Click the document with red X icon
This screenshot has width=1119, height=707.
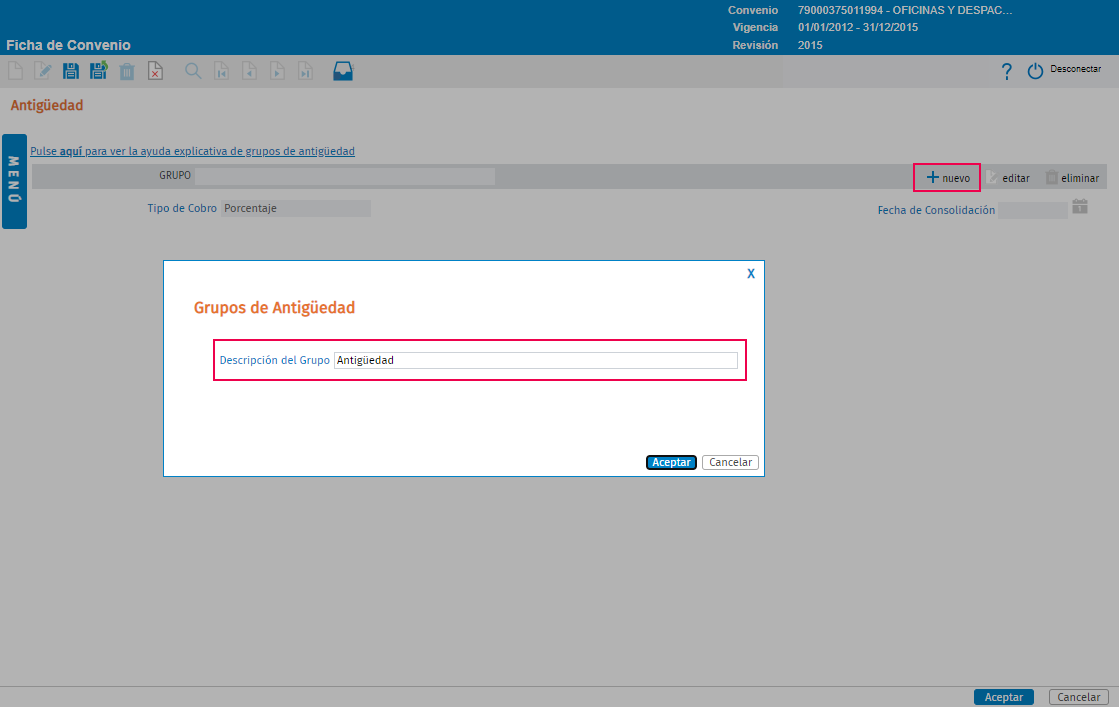(155, 71)
